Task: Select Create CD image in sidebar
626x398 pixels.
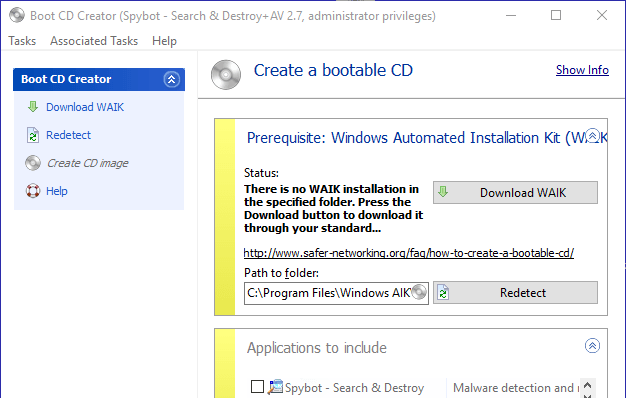Action: pyautogui.click(x=87, y=163)
